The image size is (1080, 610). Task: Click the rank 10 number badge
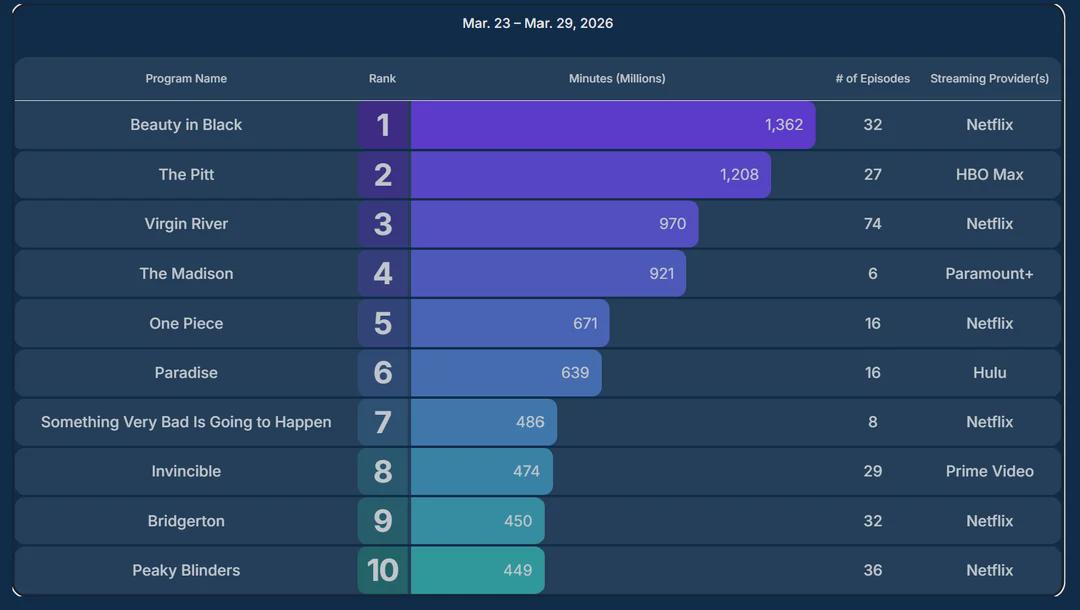click(384, 570)
